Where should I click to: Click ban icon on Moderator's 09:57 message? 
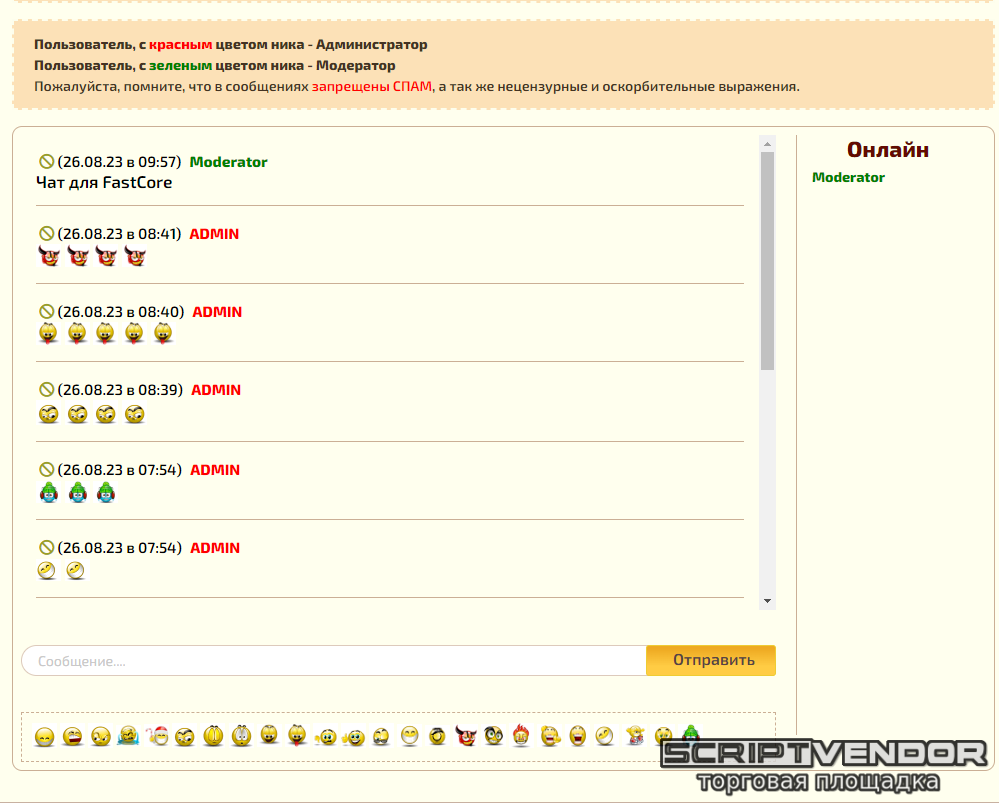coord(46,162)
